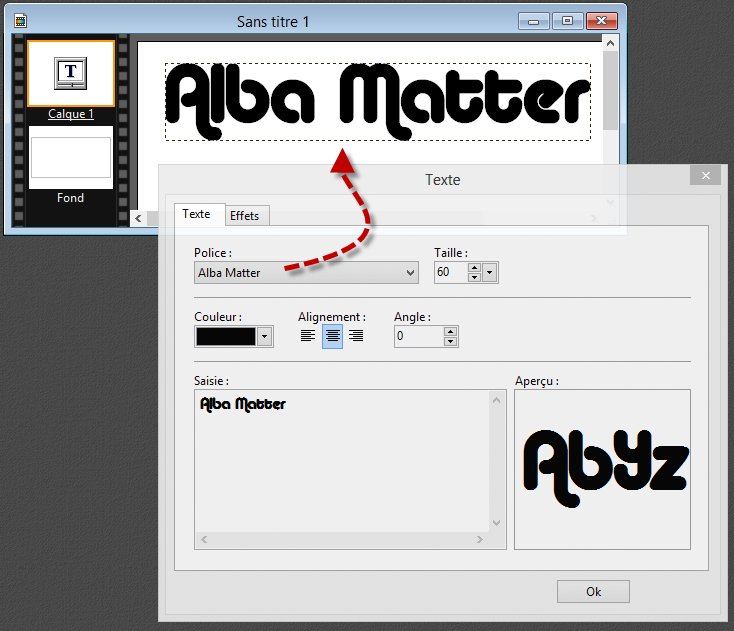Minimize the Sans titre 1 window
The image size is (734, 631).
click(533, 21)
